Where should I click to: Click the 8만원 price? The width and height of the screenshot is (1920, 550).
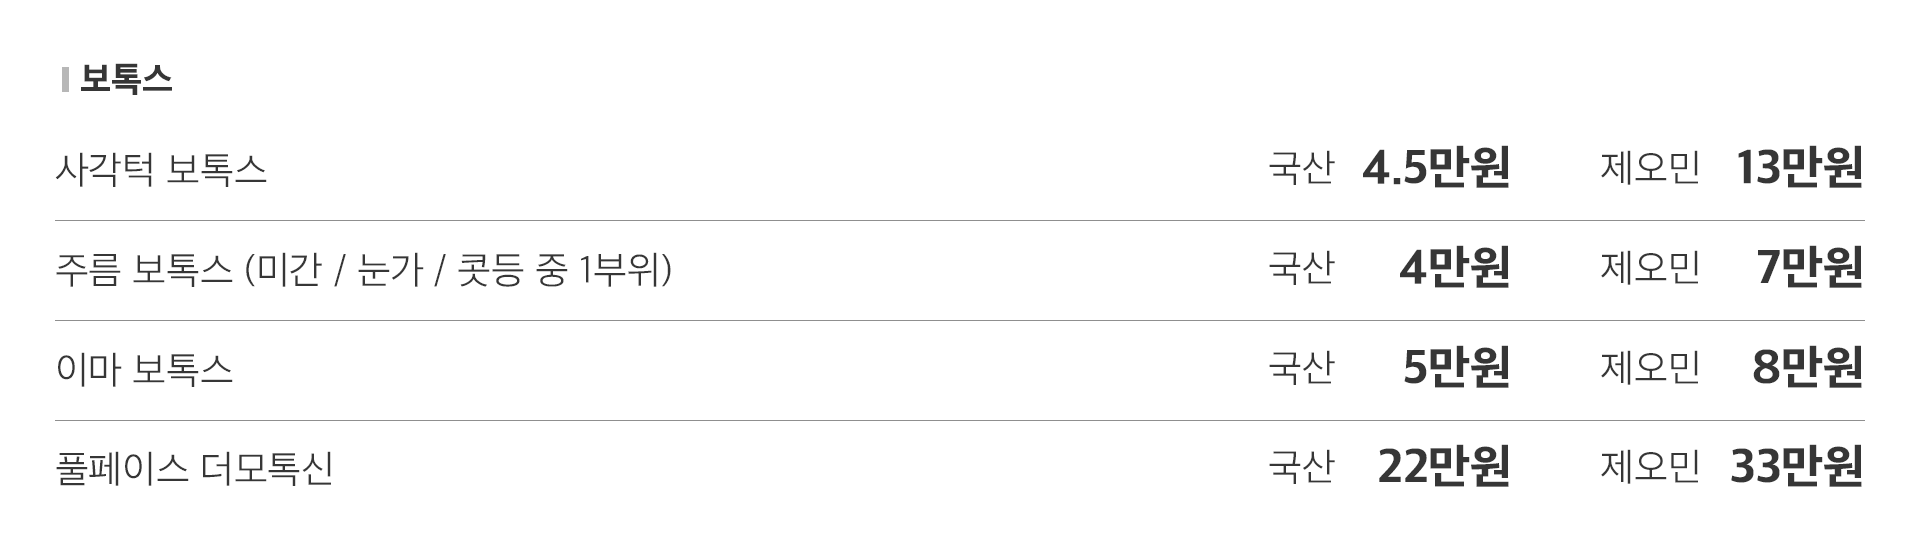click(1808, 367)
